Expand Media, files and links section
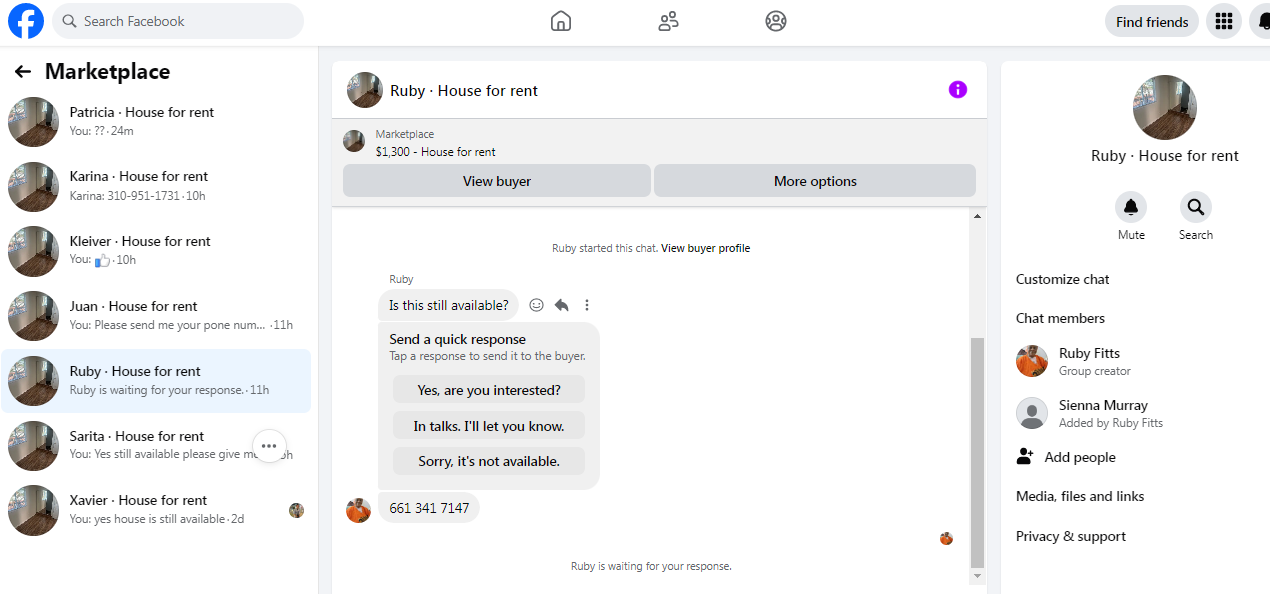The image size is (1270, 594). click(x=1135, y=496)
